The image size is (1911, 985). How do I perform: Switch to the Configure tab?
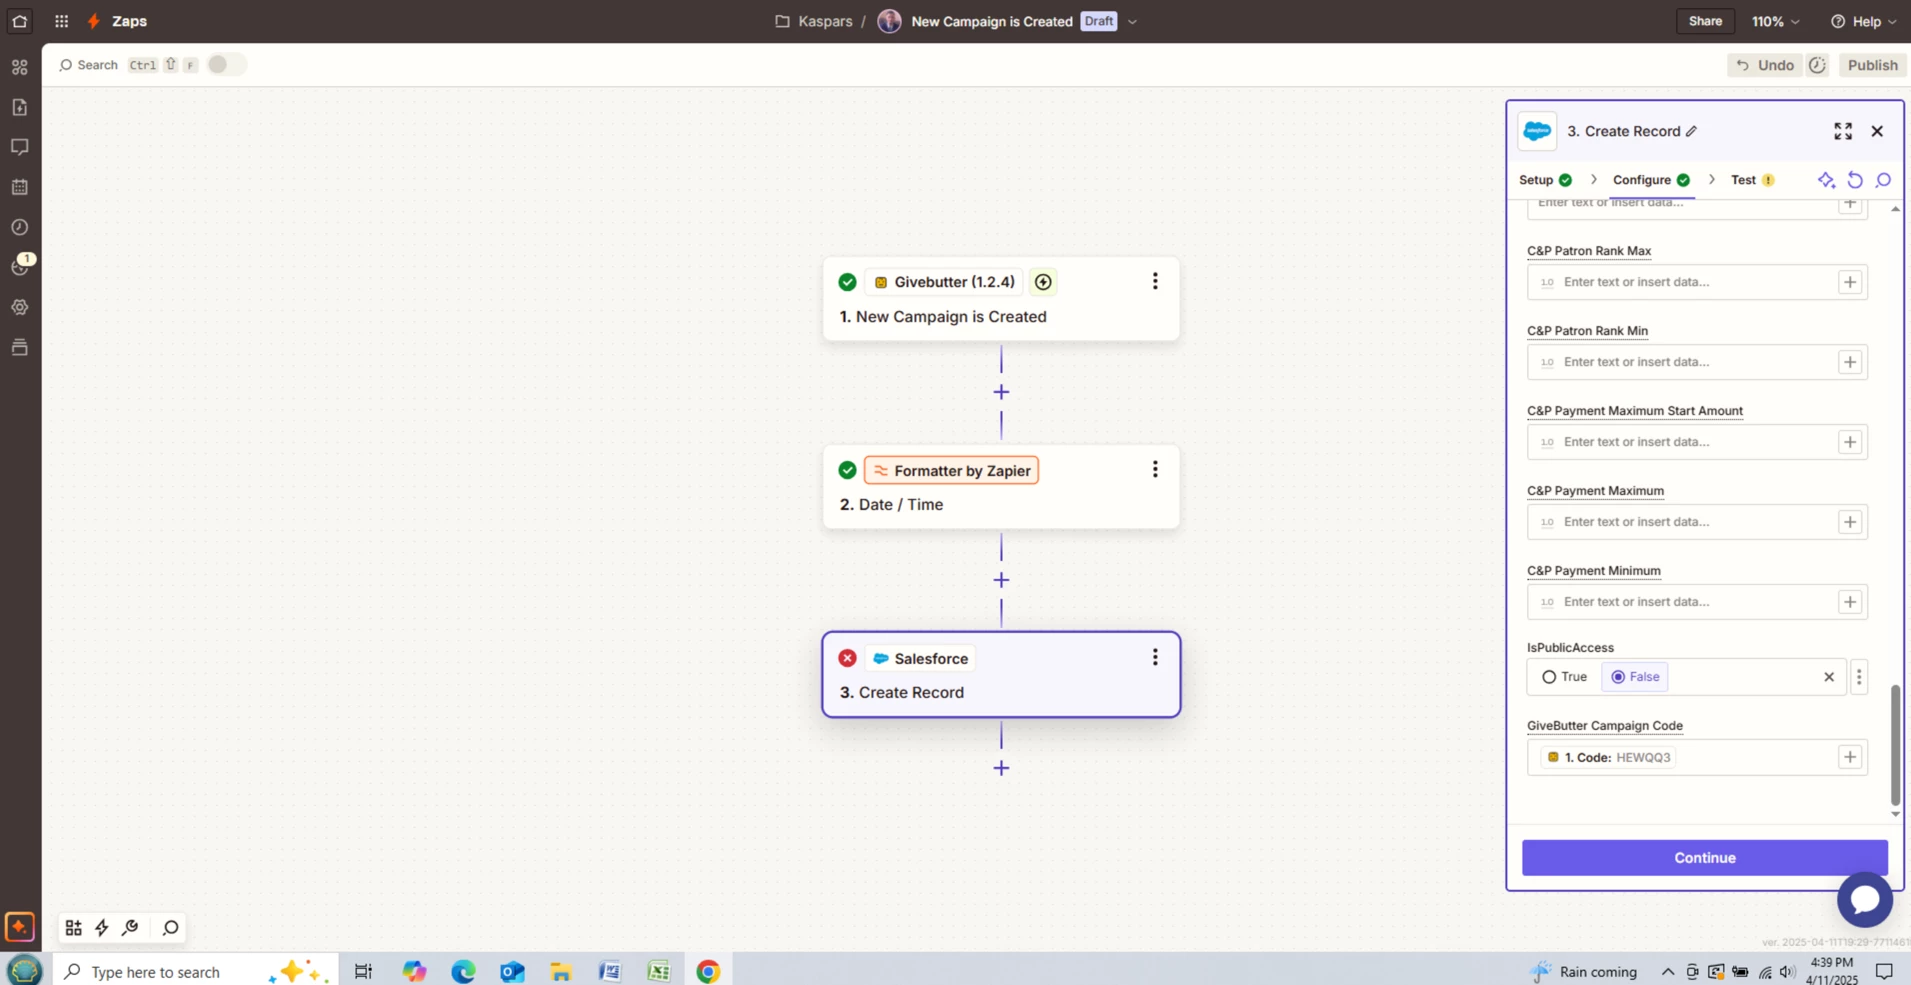(x=1651, y=180)
